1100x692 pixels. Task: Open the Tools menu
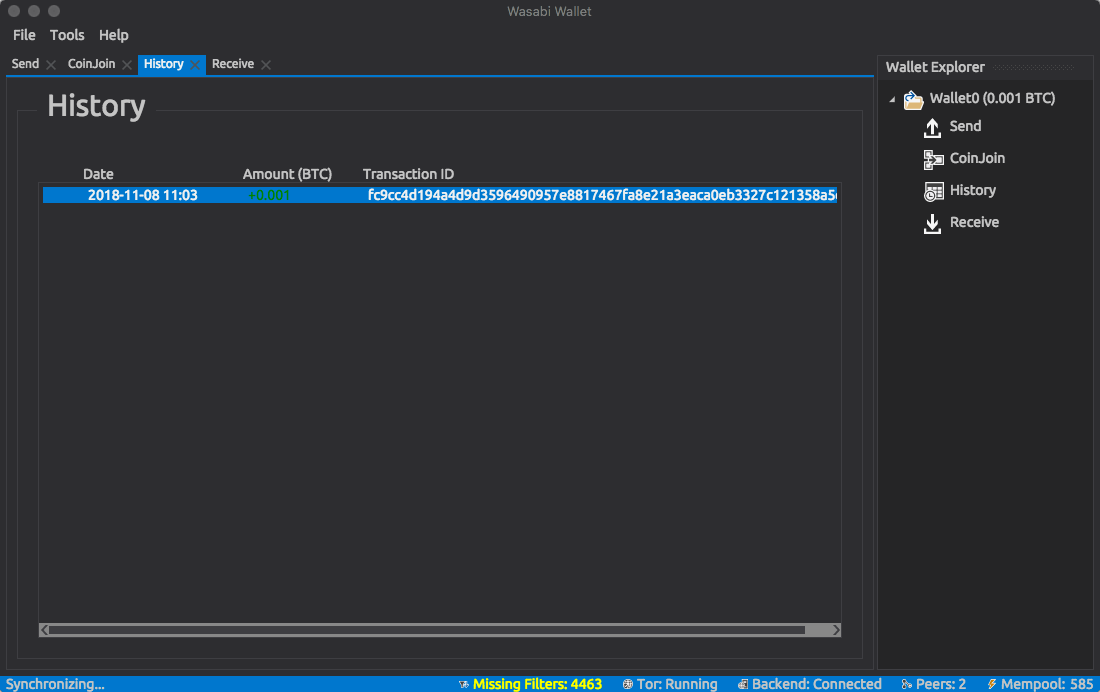click(x=67, y=35)
